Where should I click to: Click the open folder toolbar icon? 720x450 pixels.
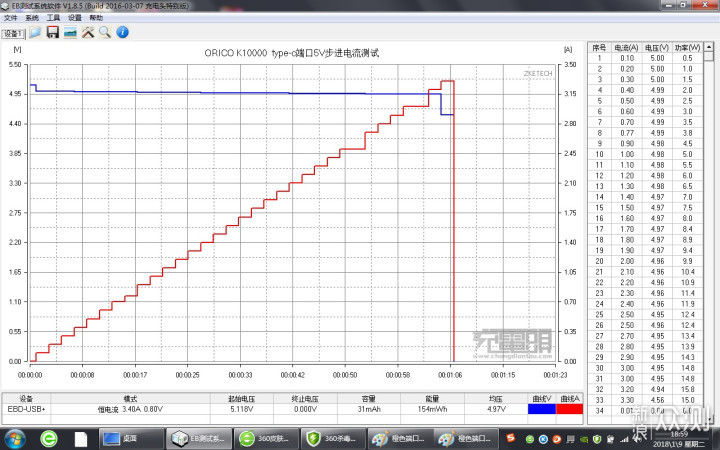point(35,32)
